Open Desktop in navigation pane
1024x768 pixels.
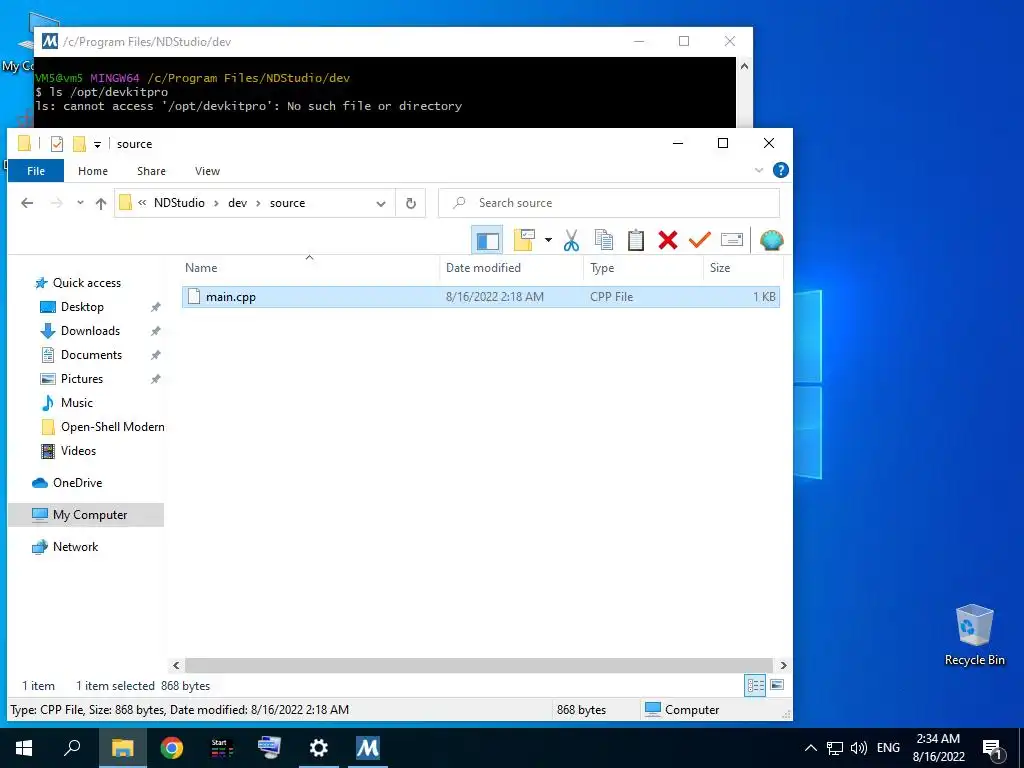82,307
